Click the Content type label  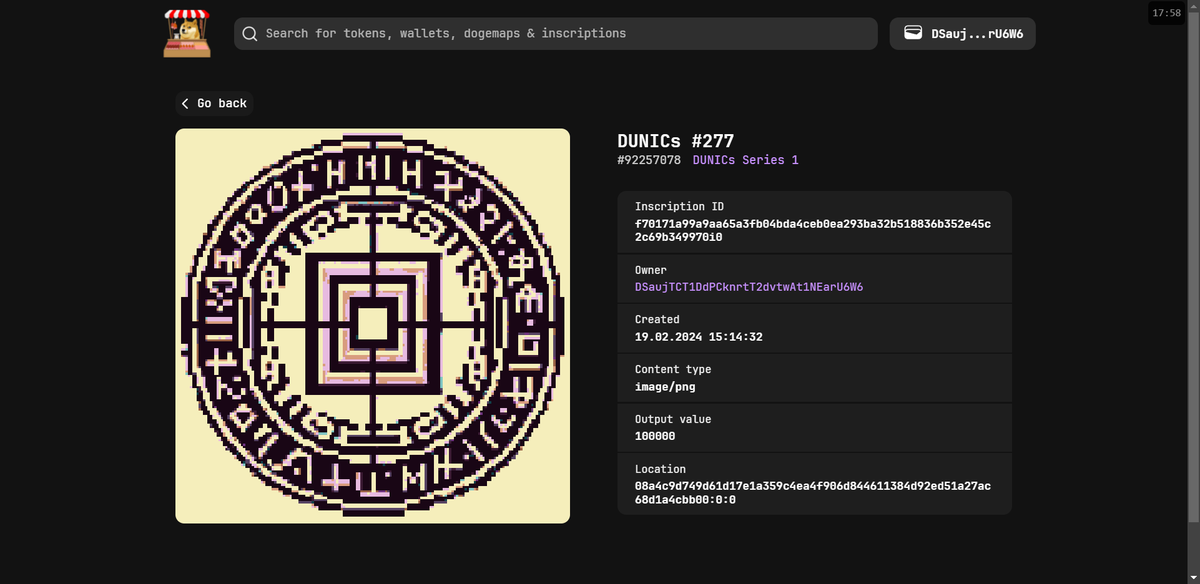coord(673,369)
